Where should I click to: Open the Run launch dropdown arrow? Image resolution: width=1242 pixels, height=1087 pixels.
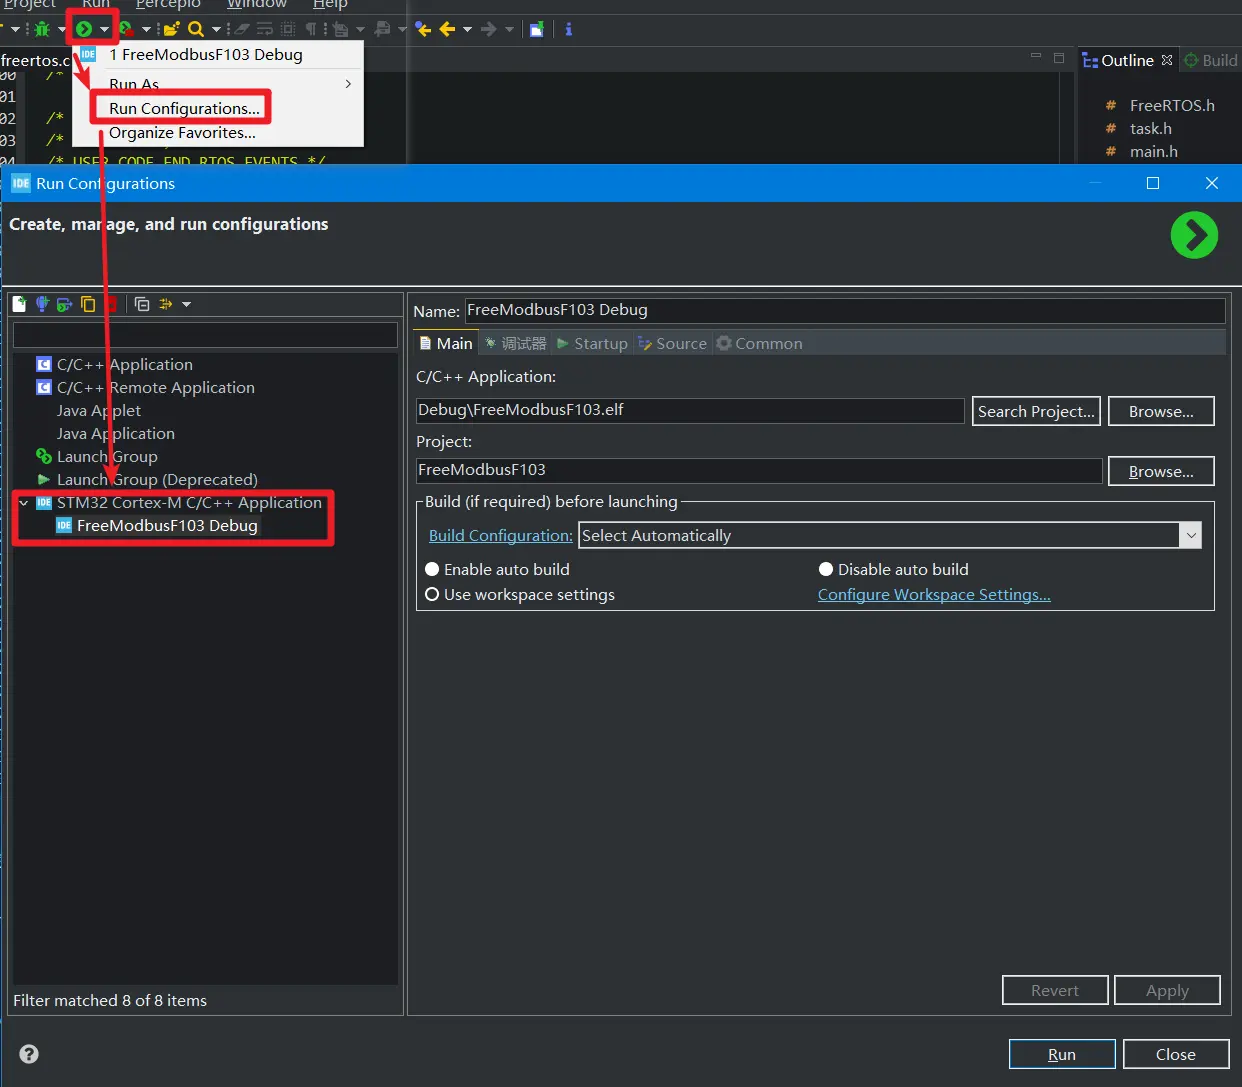point(104,30)
